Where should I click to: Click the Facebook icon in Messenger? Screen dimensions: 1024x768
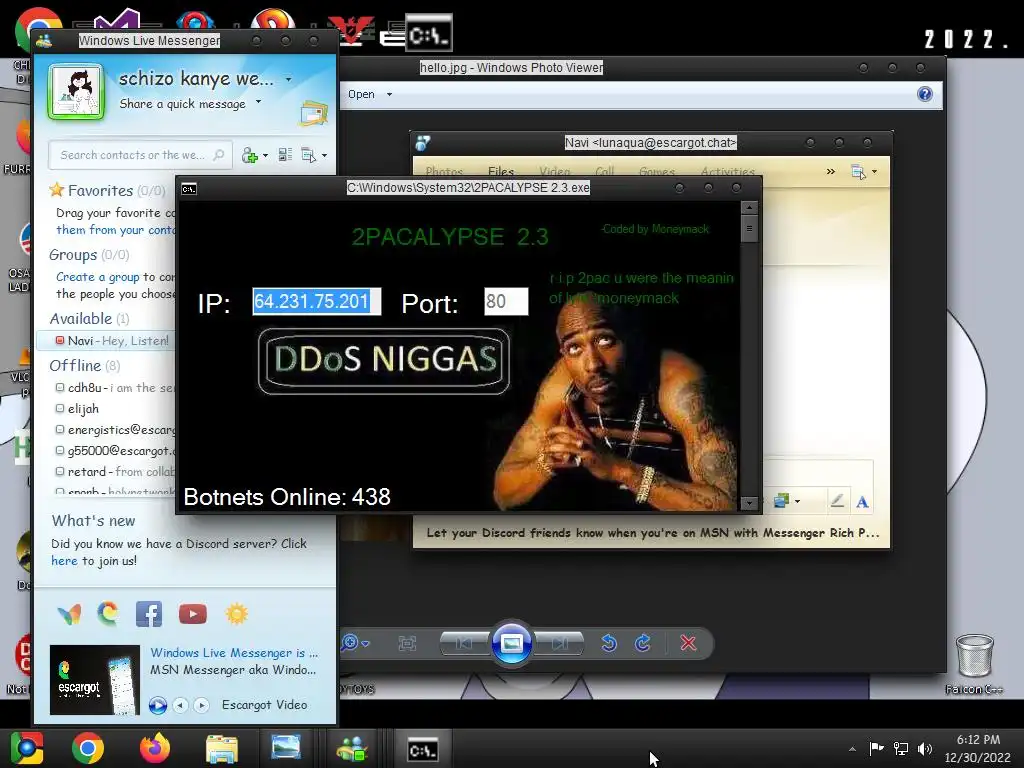pos(149,614)
